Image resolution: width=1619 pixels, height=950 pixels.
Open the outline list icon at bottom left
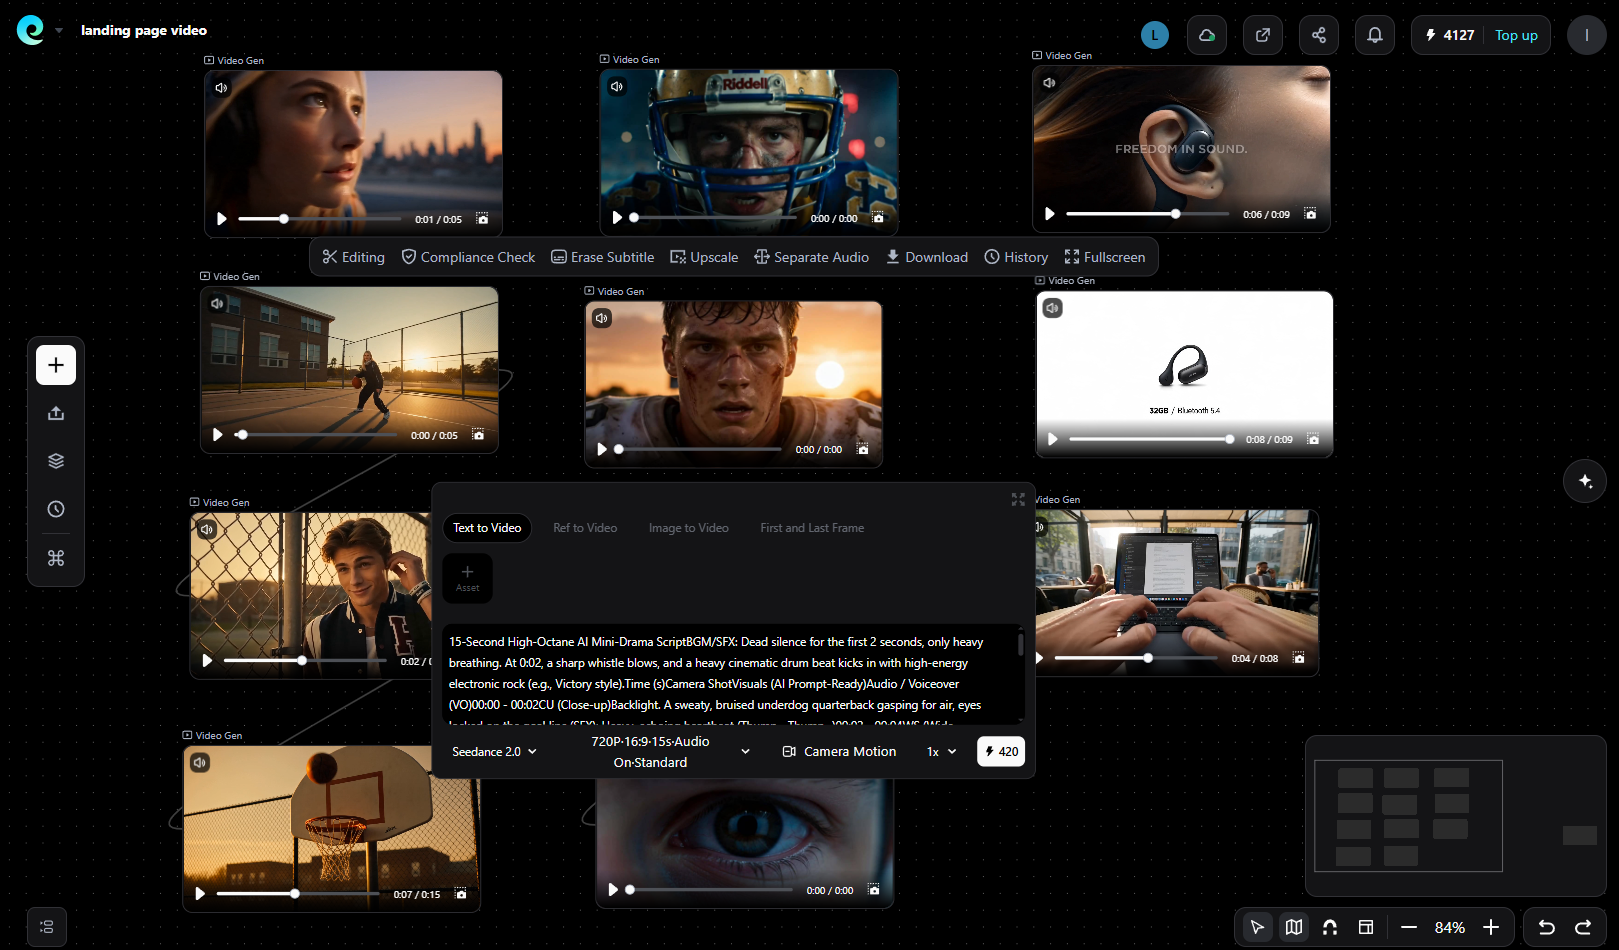(46, 927)
